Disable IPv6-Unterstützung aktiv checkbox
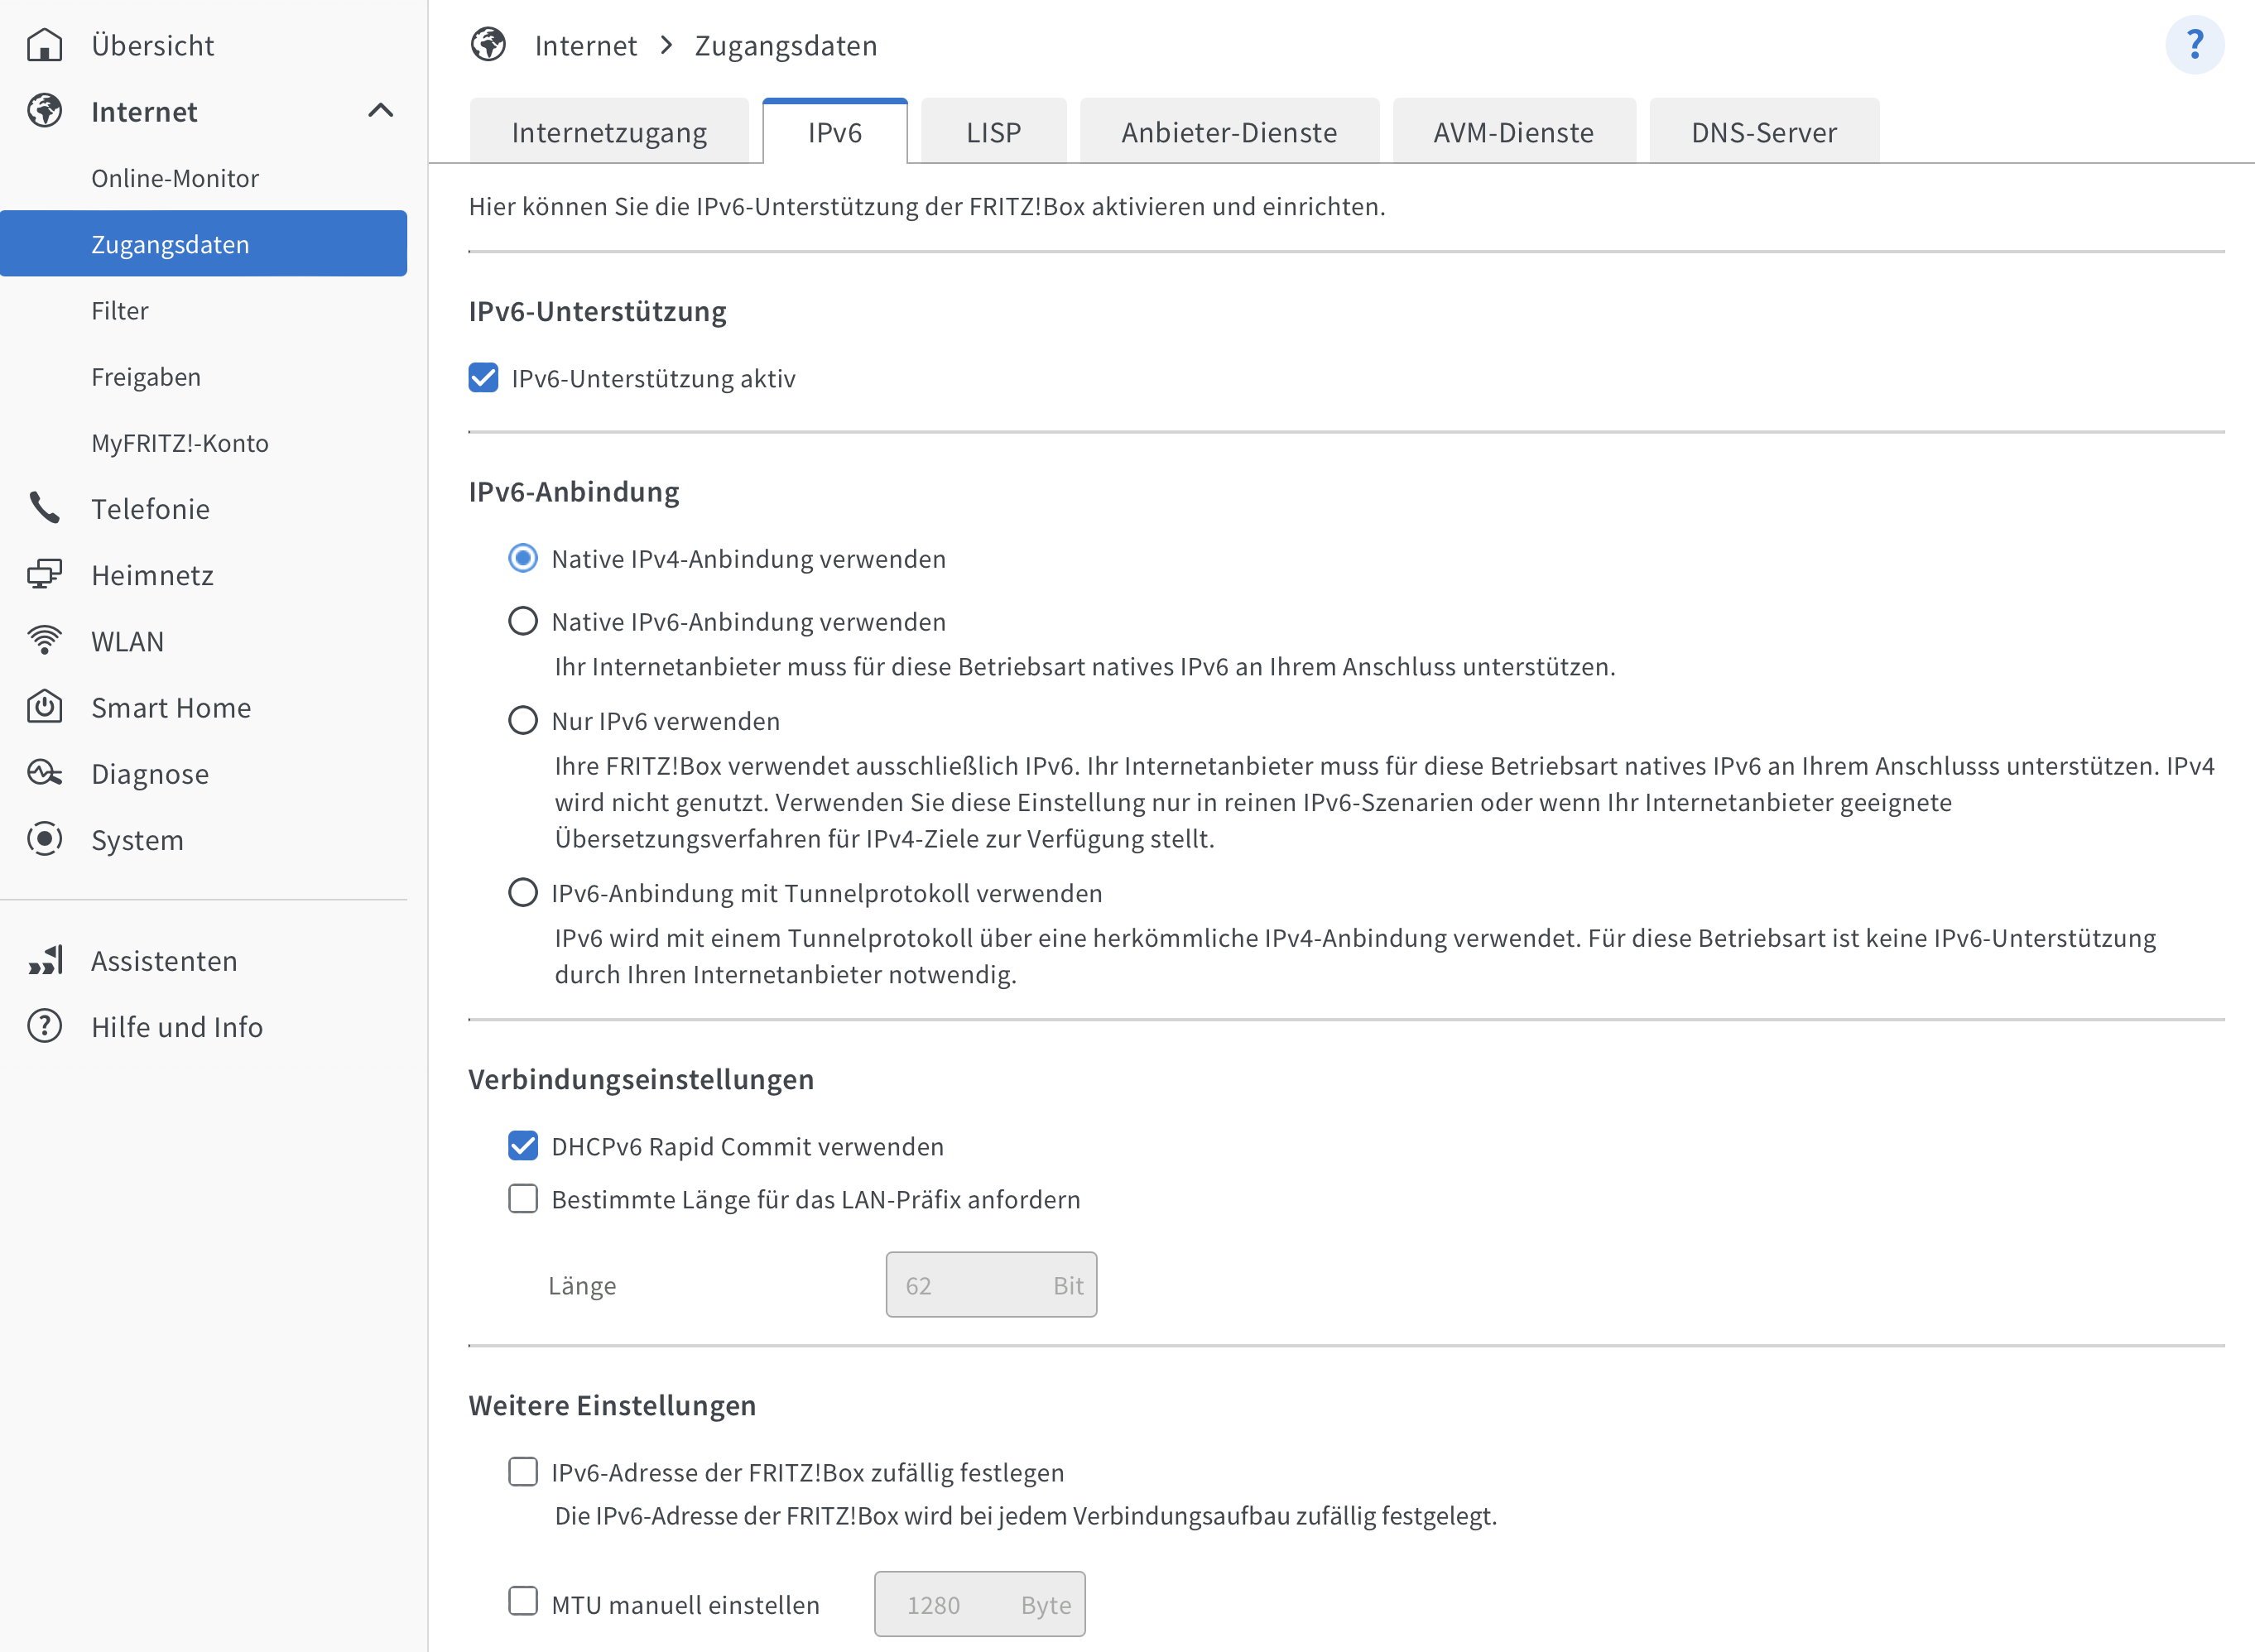2255x1652 pixels. (483, 378)
